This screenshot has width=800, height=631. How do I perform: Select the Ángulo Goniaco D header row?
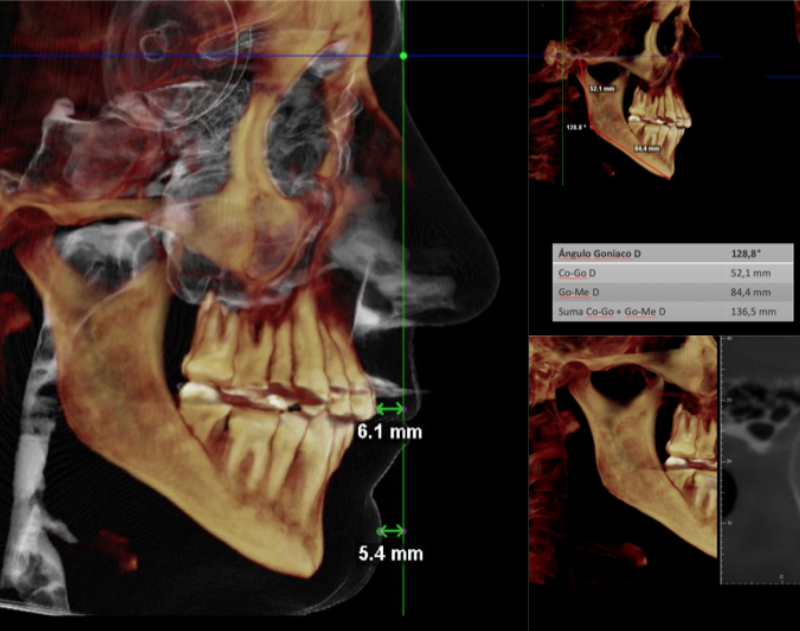pyautogui.click(x=672, y=254)
